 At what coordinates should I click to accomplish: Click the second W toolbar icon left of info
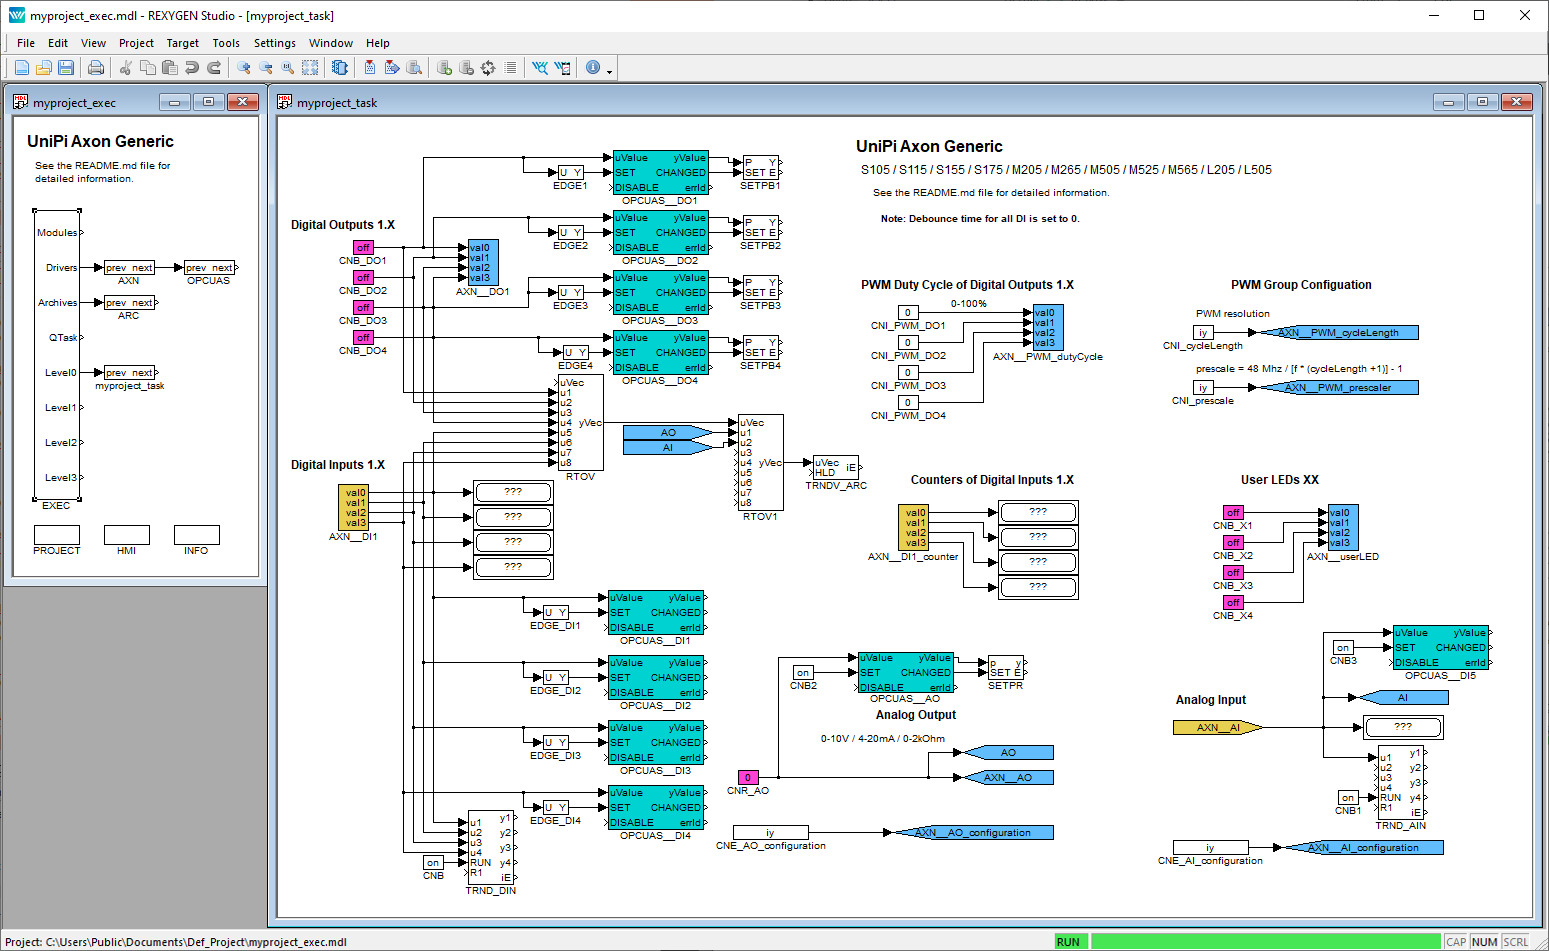562,68
